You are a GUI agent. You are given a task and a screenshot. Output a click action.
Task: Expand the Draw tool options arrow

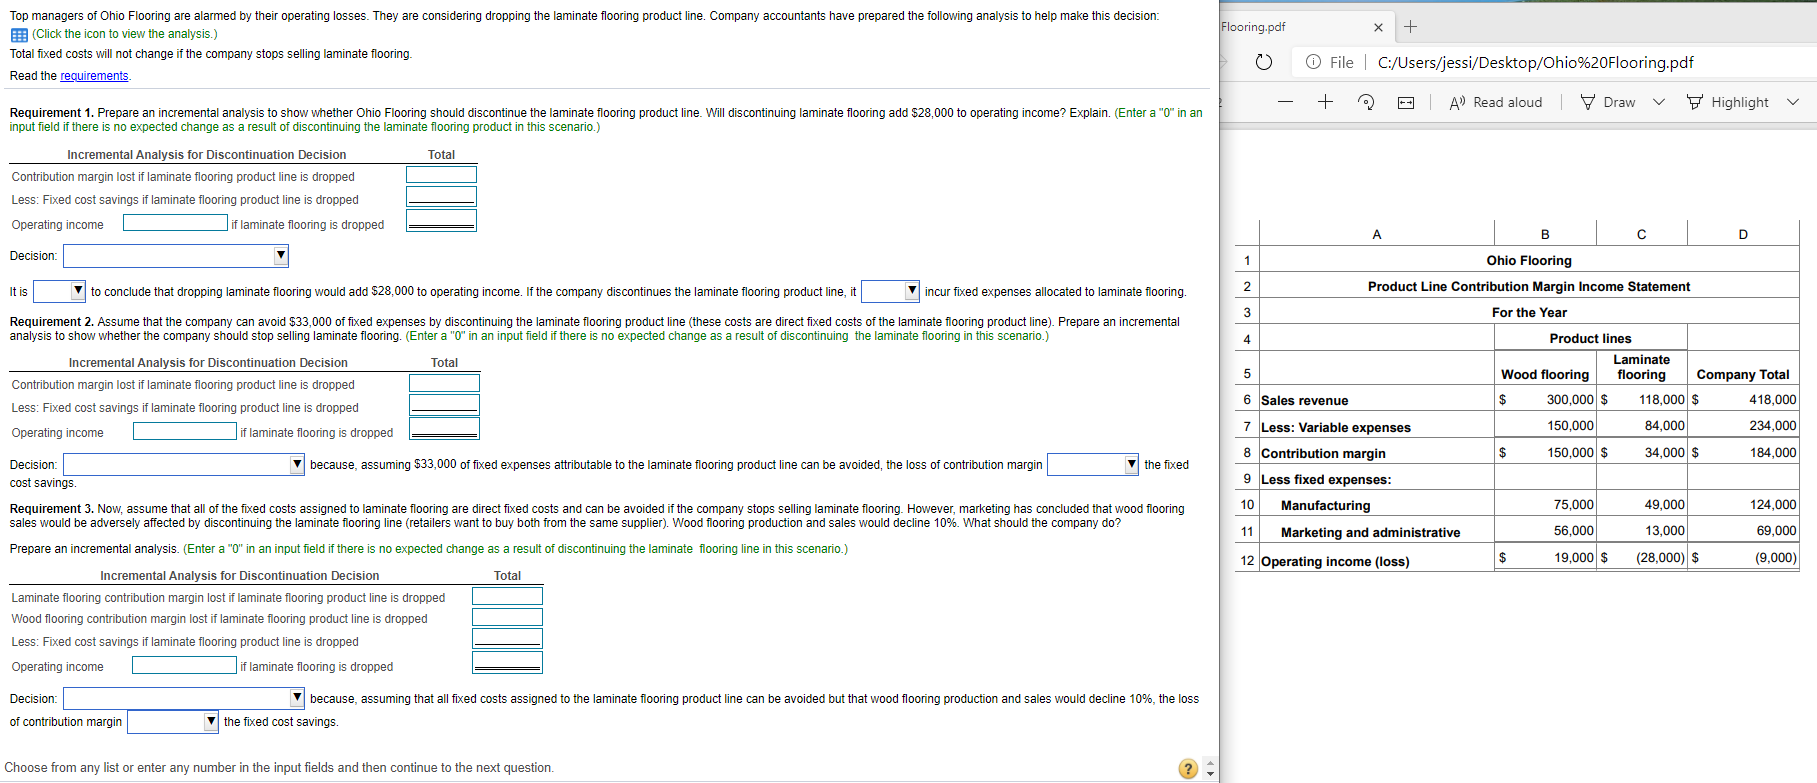click(1659, 102)
